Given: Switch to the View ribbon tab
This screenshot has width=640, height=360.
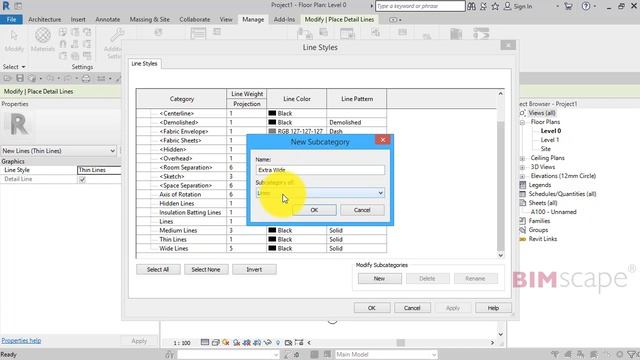Looking at the screenshot, I should [226, 19].
